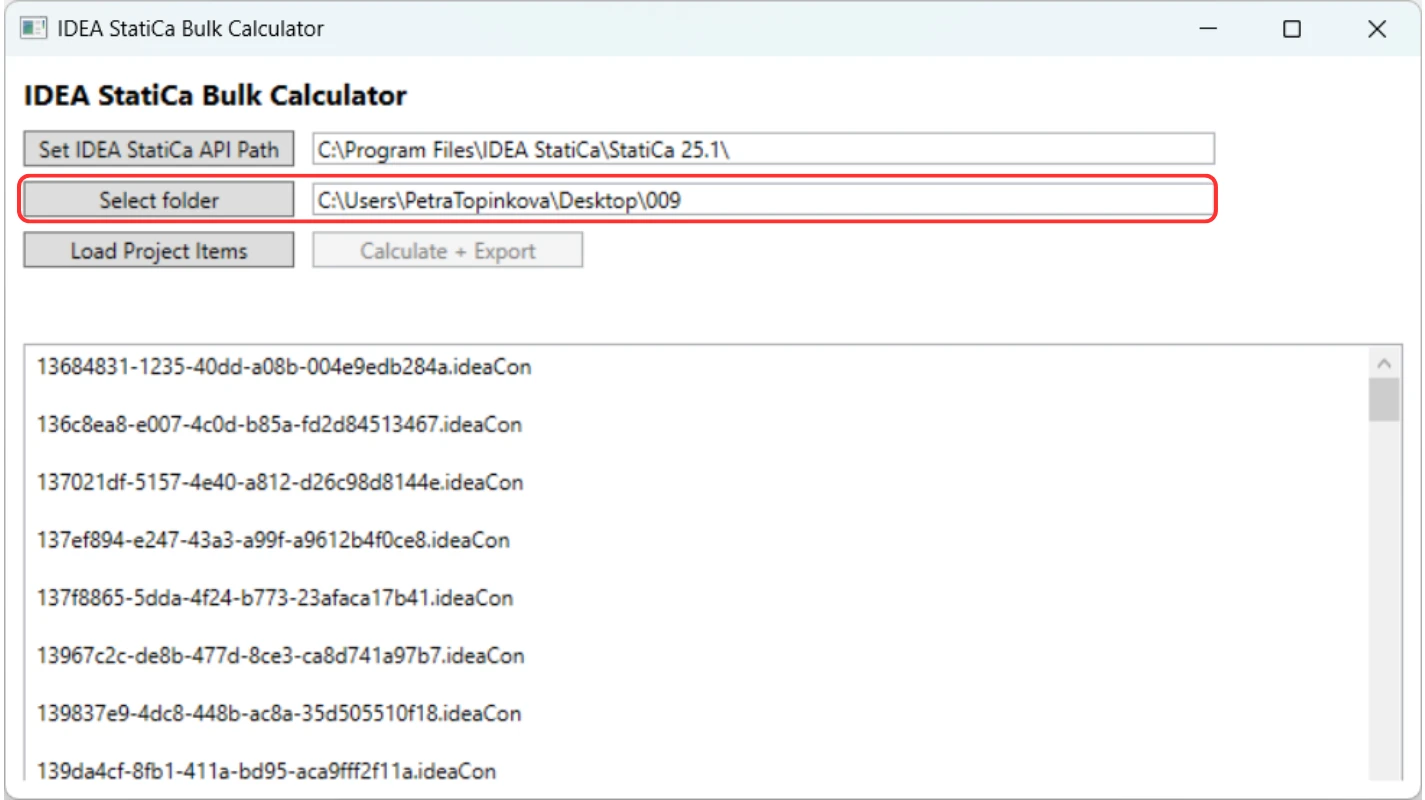Select file 13684831-1235-40dd-a08b-004e9edb284a.ideaCon
Screen dimensions: 1425x800
click(284, 367)
